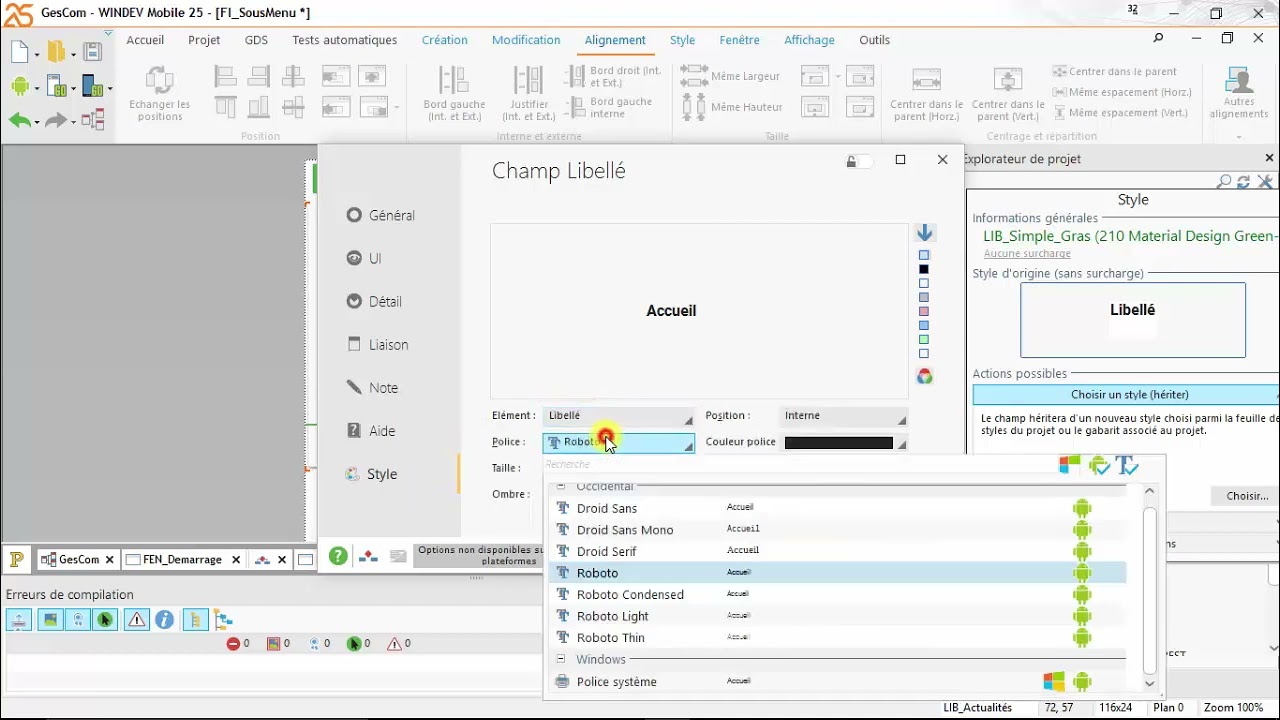Image resolution: width=1280 pixels, height=720 pixels.
Task: Click font list scrollbar down arrow
Action: [x=1149, y=684]
